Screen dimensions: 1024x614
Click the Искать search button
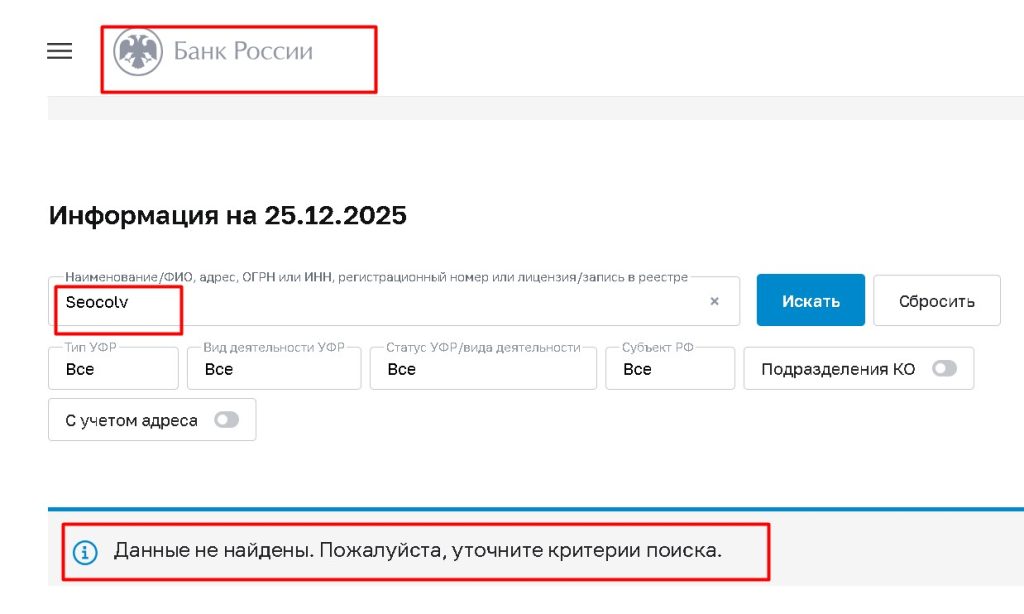[810, 300]
